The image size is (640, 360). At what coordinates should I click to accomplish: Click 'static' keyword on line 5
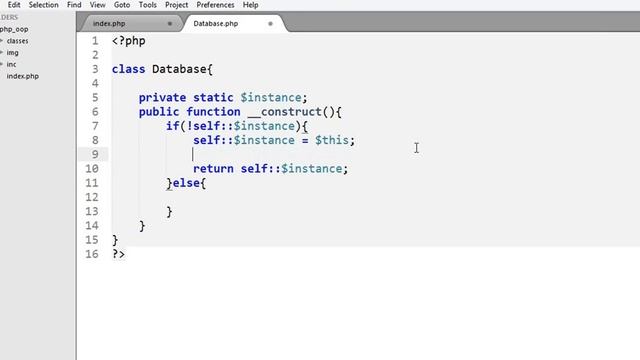coord(213,98)
